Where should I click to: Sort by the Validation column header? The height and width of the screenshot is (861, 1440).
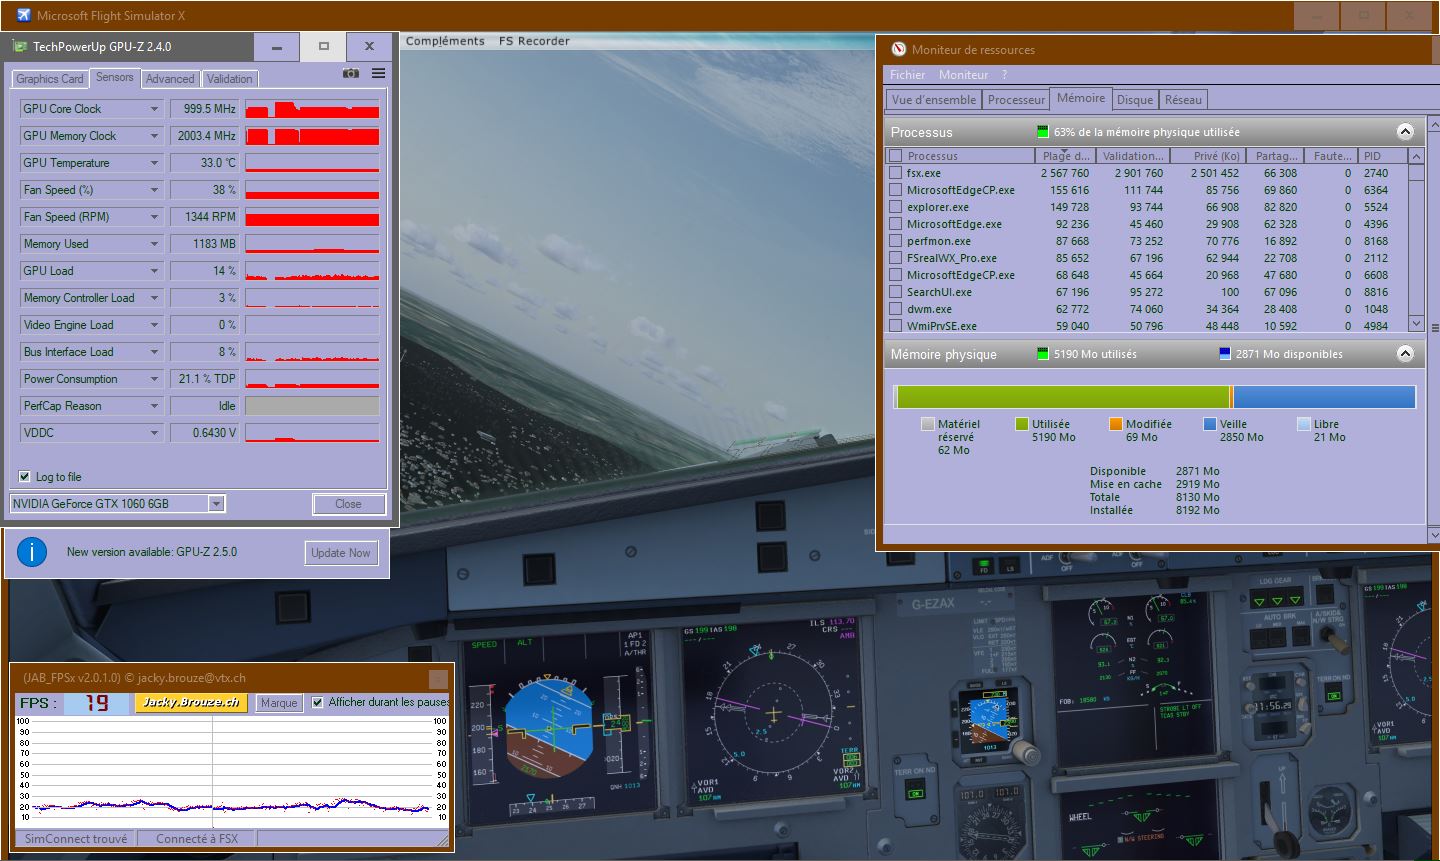1132,156
